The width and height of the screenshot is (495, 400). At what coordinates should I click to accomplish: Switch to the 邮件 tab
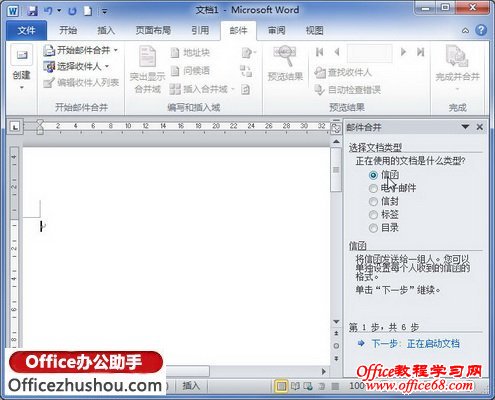tap(238, 31)
